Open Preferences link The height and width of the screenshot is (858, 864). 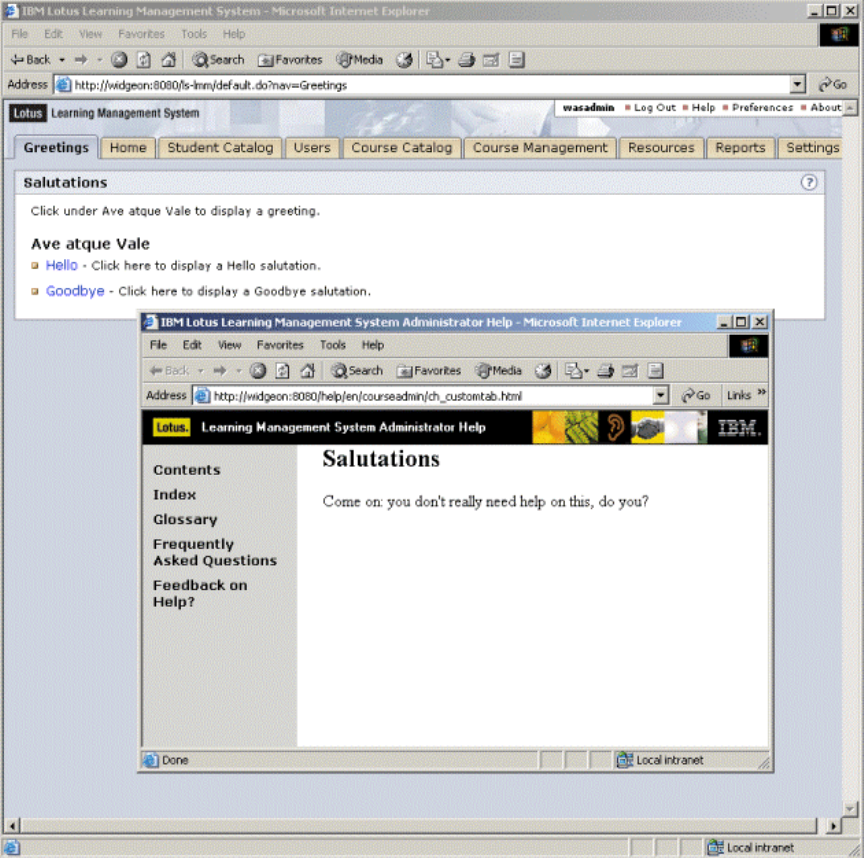762,108
